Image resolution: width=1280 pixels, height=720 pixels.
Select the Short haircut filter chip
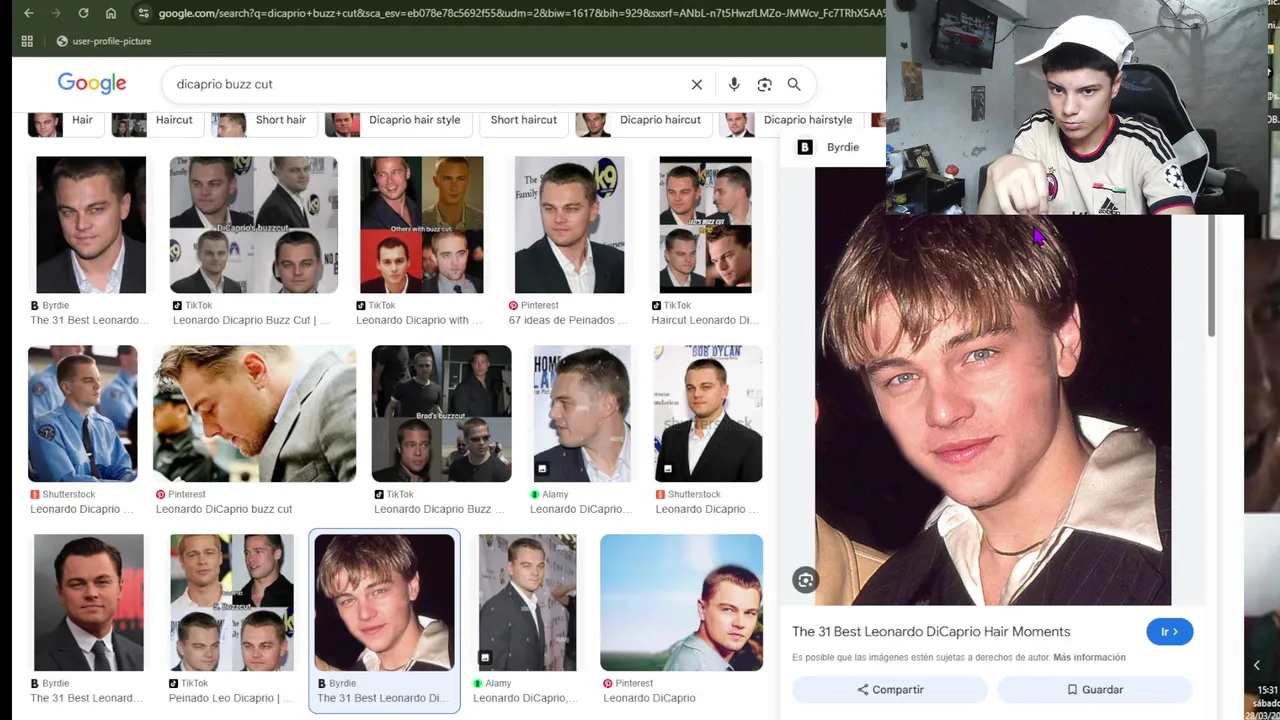pyautogui.click(x=523, y=120)
